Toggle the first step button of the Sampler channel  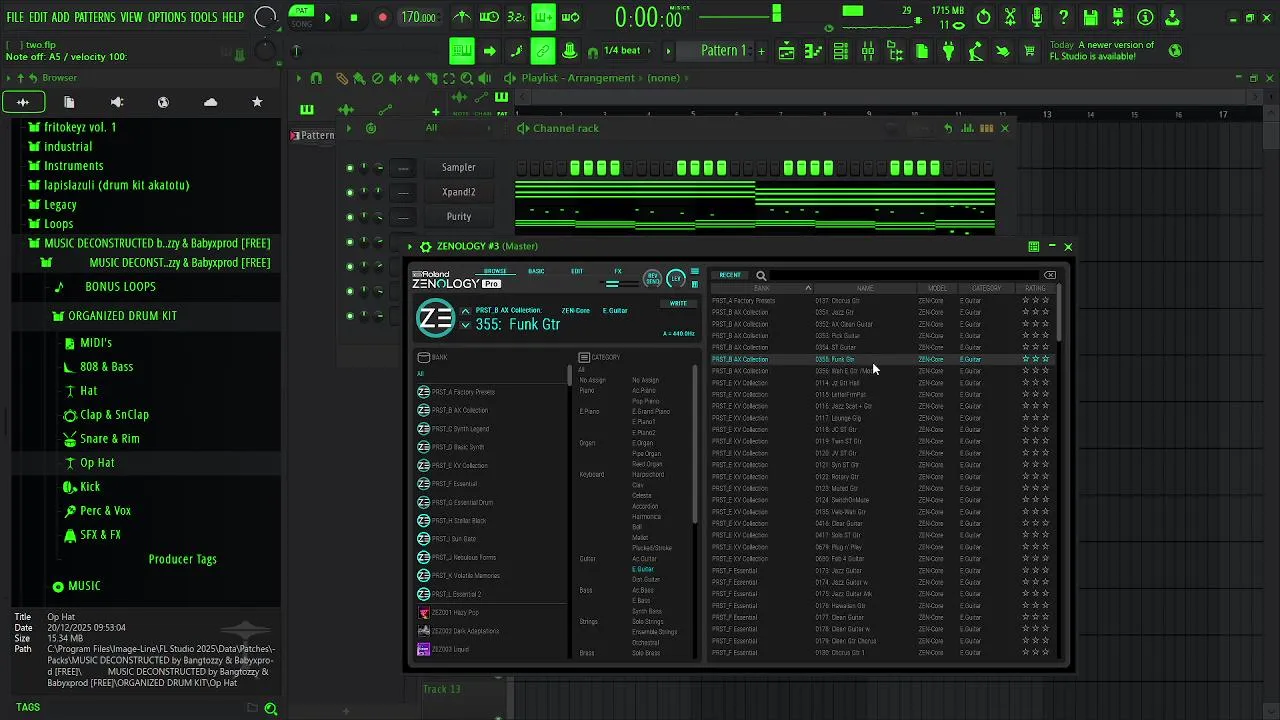[521, 168]
